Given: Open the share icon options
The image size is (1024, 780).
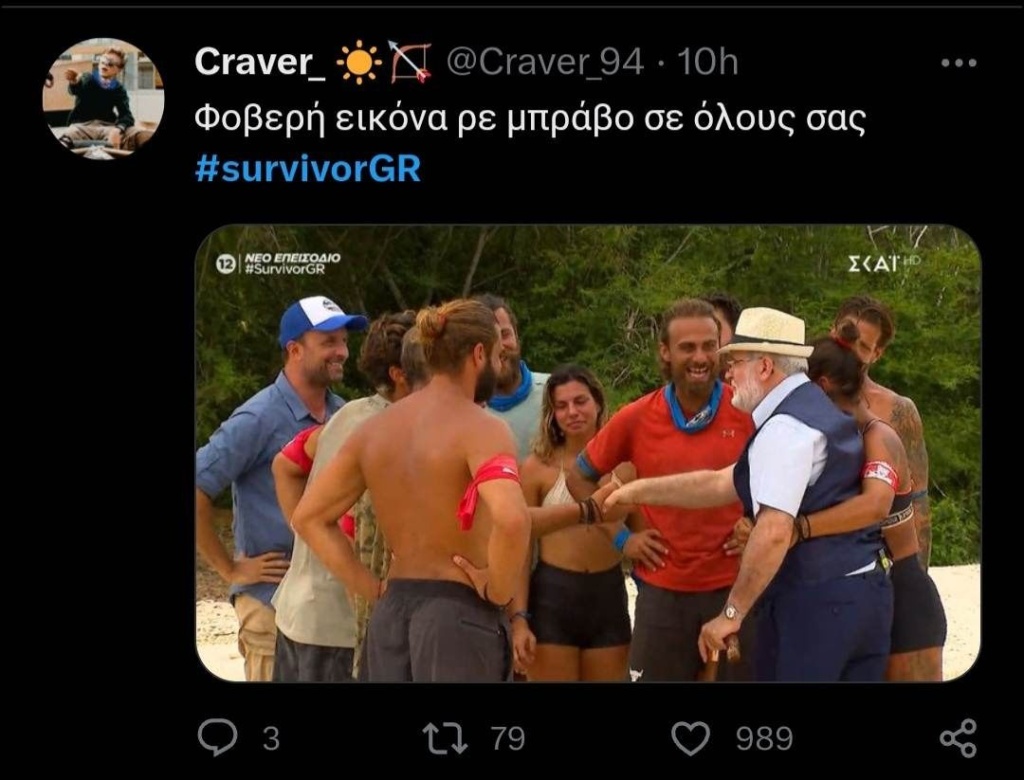Looking at the screenshot, I should [x=958, y=738].
